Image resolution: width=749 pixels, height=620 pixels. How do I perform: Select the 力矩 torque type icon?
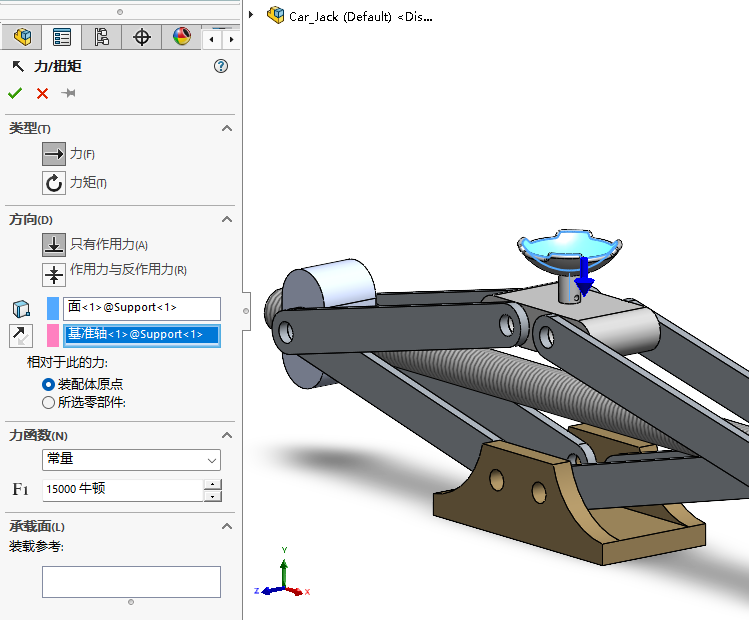coord(53,183)
